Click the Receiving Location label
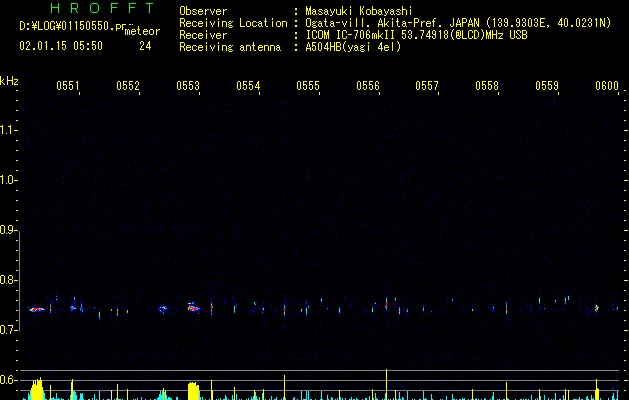 click(233, 23)
